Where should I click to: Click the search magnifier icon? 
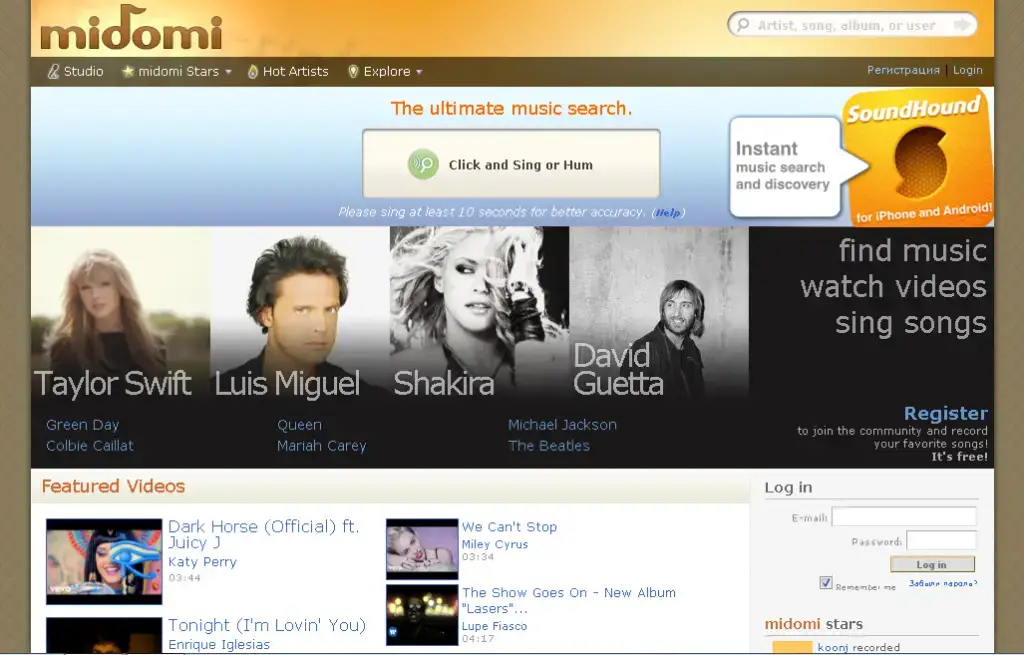tap(743, 25)
